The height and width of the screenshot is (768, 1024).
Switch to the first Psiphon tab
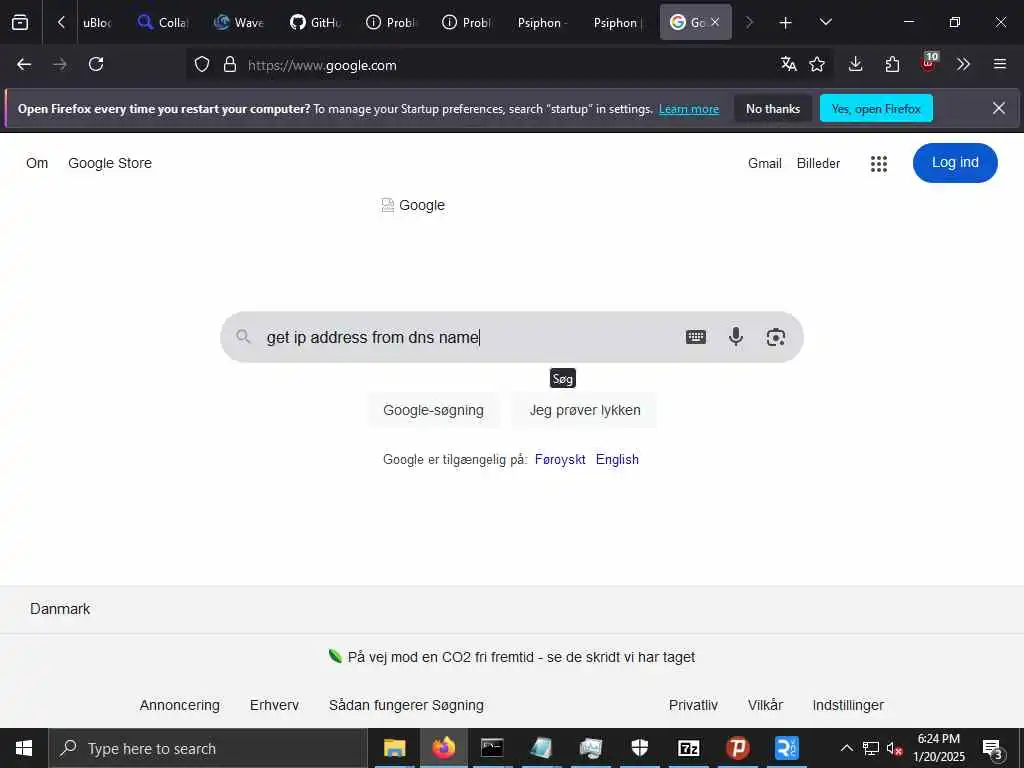(x=543, y=23)
